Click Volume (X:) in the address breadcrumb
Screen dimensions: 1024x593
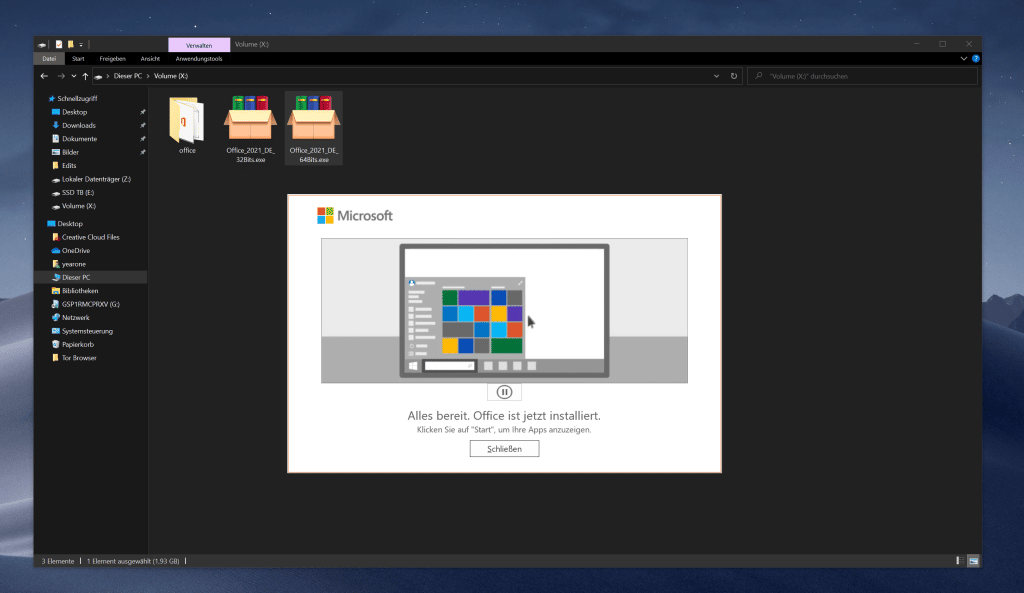pyautogui.click(x=170, y=76)
